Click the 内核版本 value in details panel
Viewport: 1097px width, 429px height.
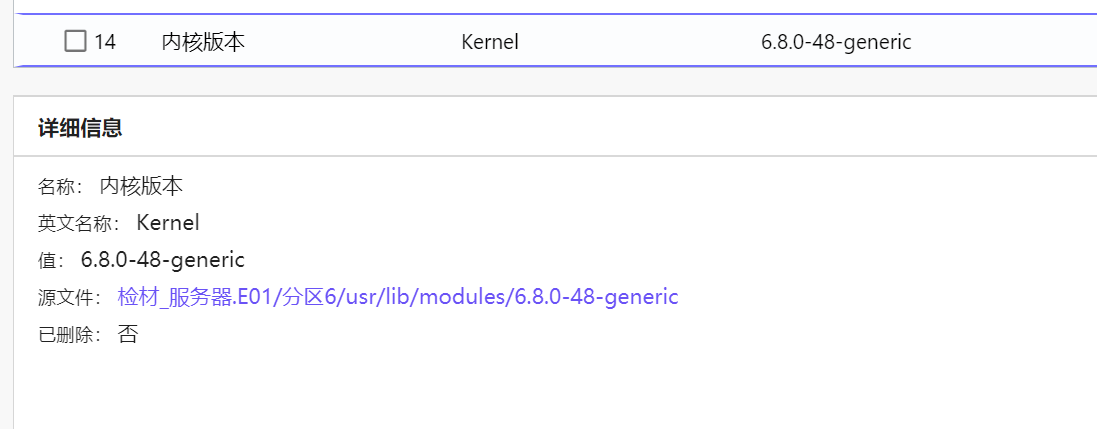point(141,186)
